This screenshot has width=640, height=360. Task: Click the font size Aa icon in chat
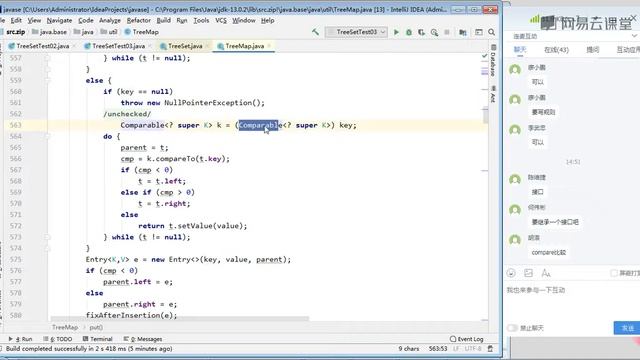[546, 273]
